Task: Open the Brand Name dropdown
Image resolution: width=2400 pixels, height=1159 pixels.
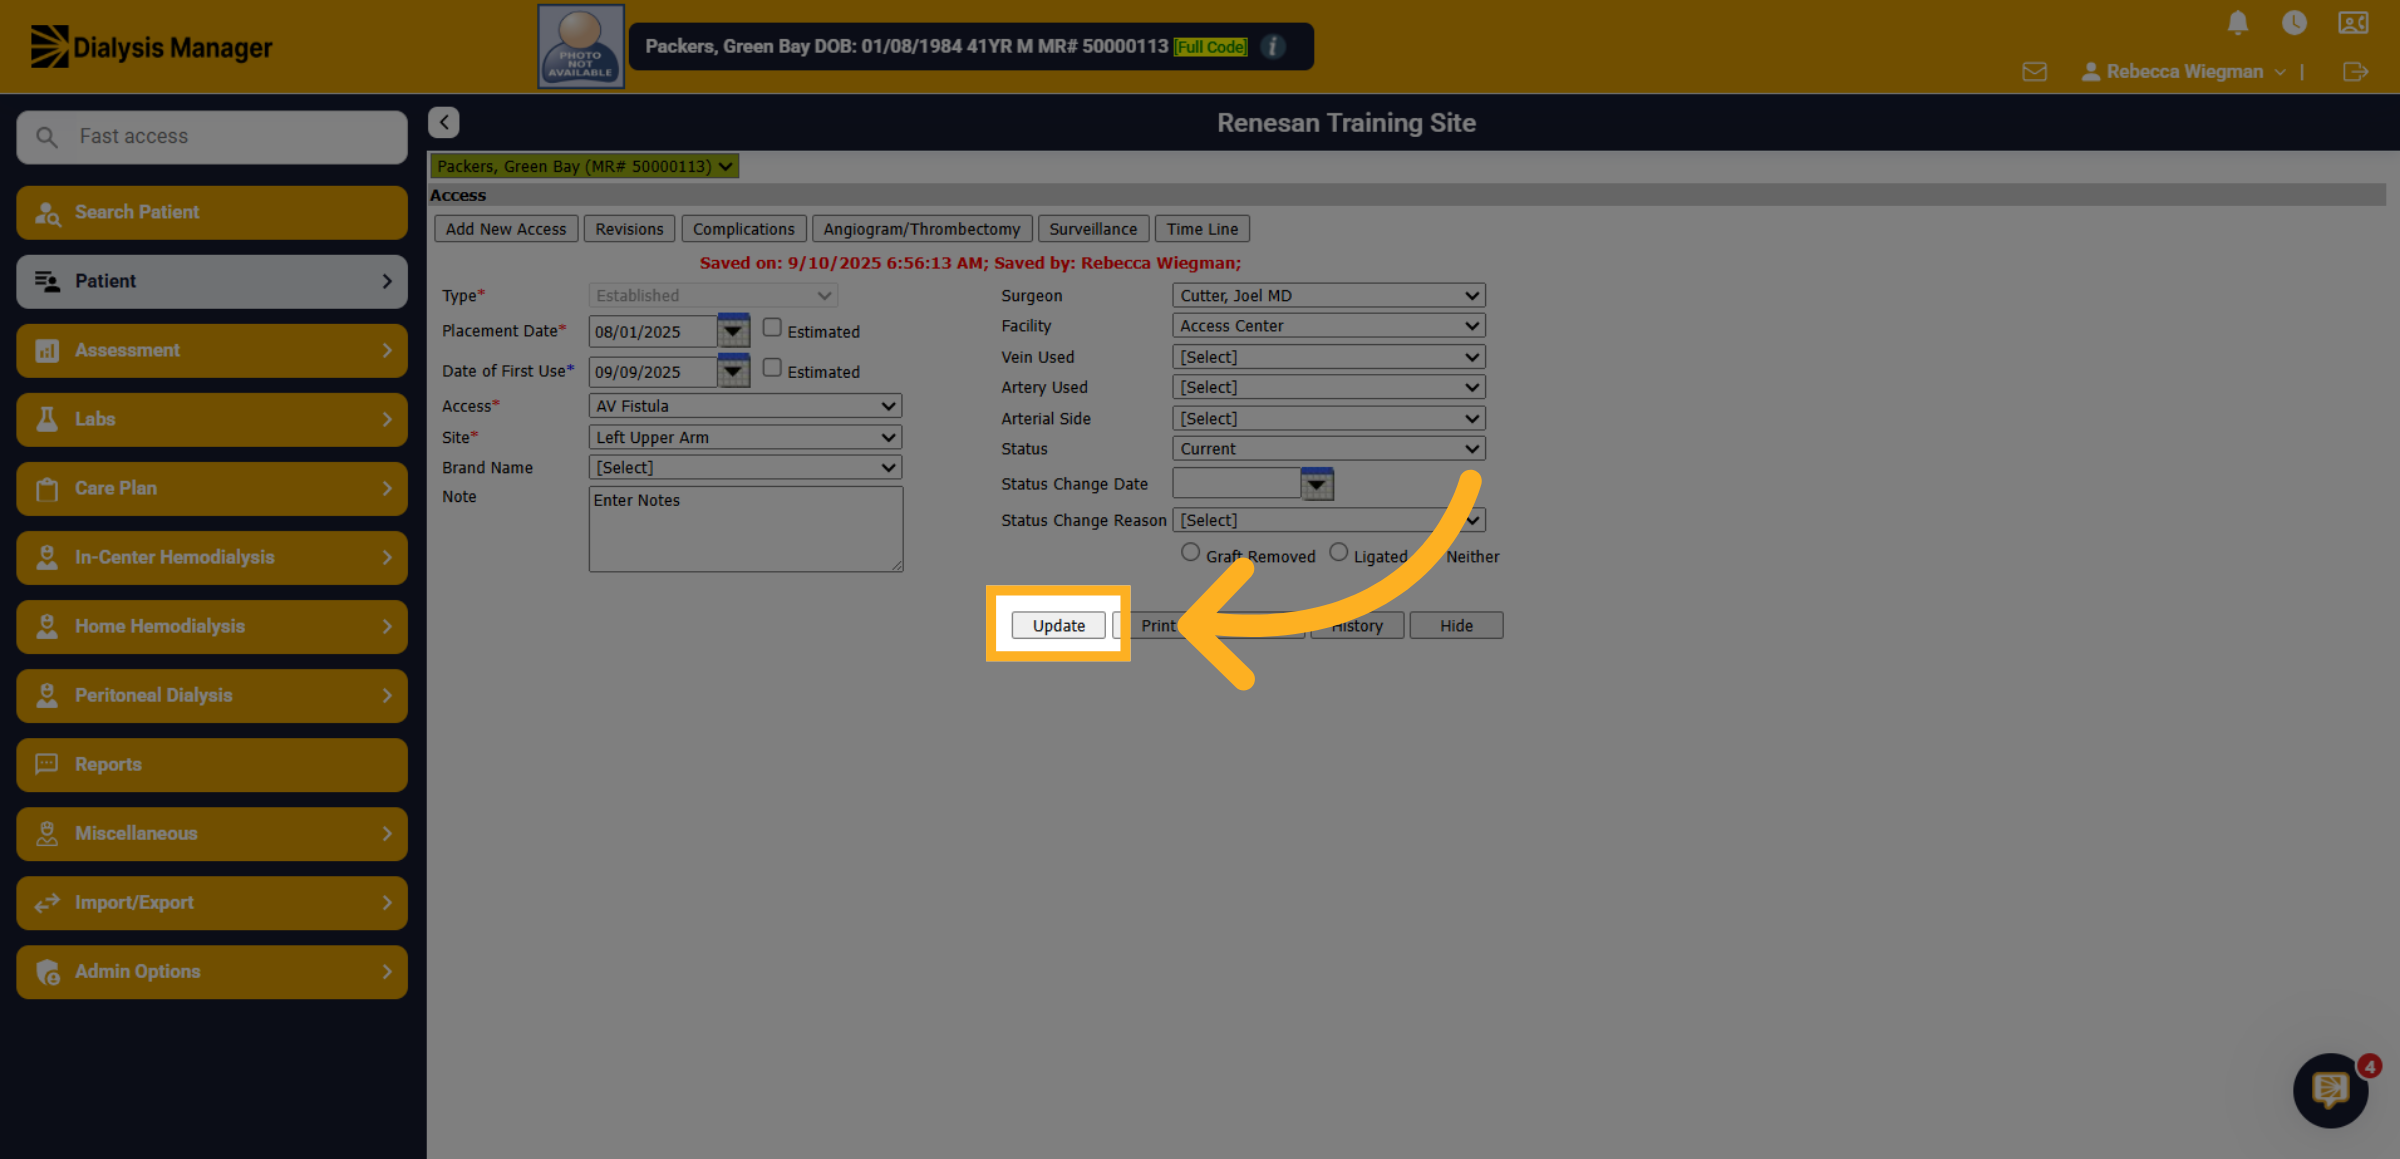Action: click(x=745, y=467)
